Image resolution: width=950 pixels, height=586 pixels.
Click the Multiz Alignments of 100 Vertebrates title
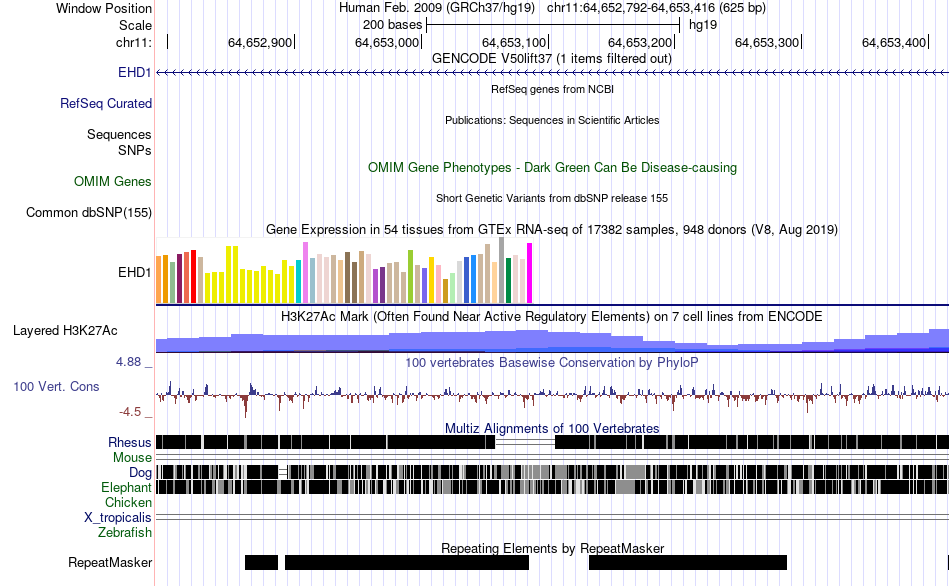[x=552, y=428]
